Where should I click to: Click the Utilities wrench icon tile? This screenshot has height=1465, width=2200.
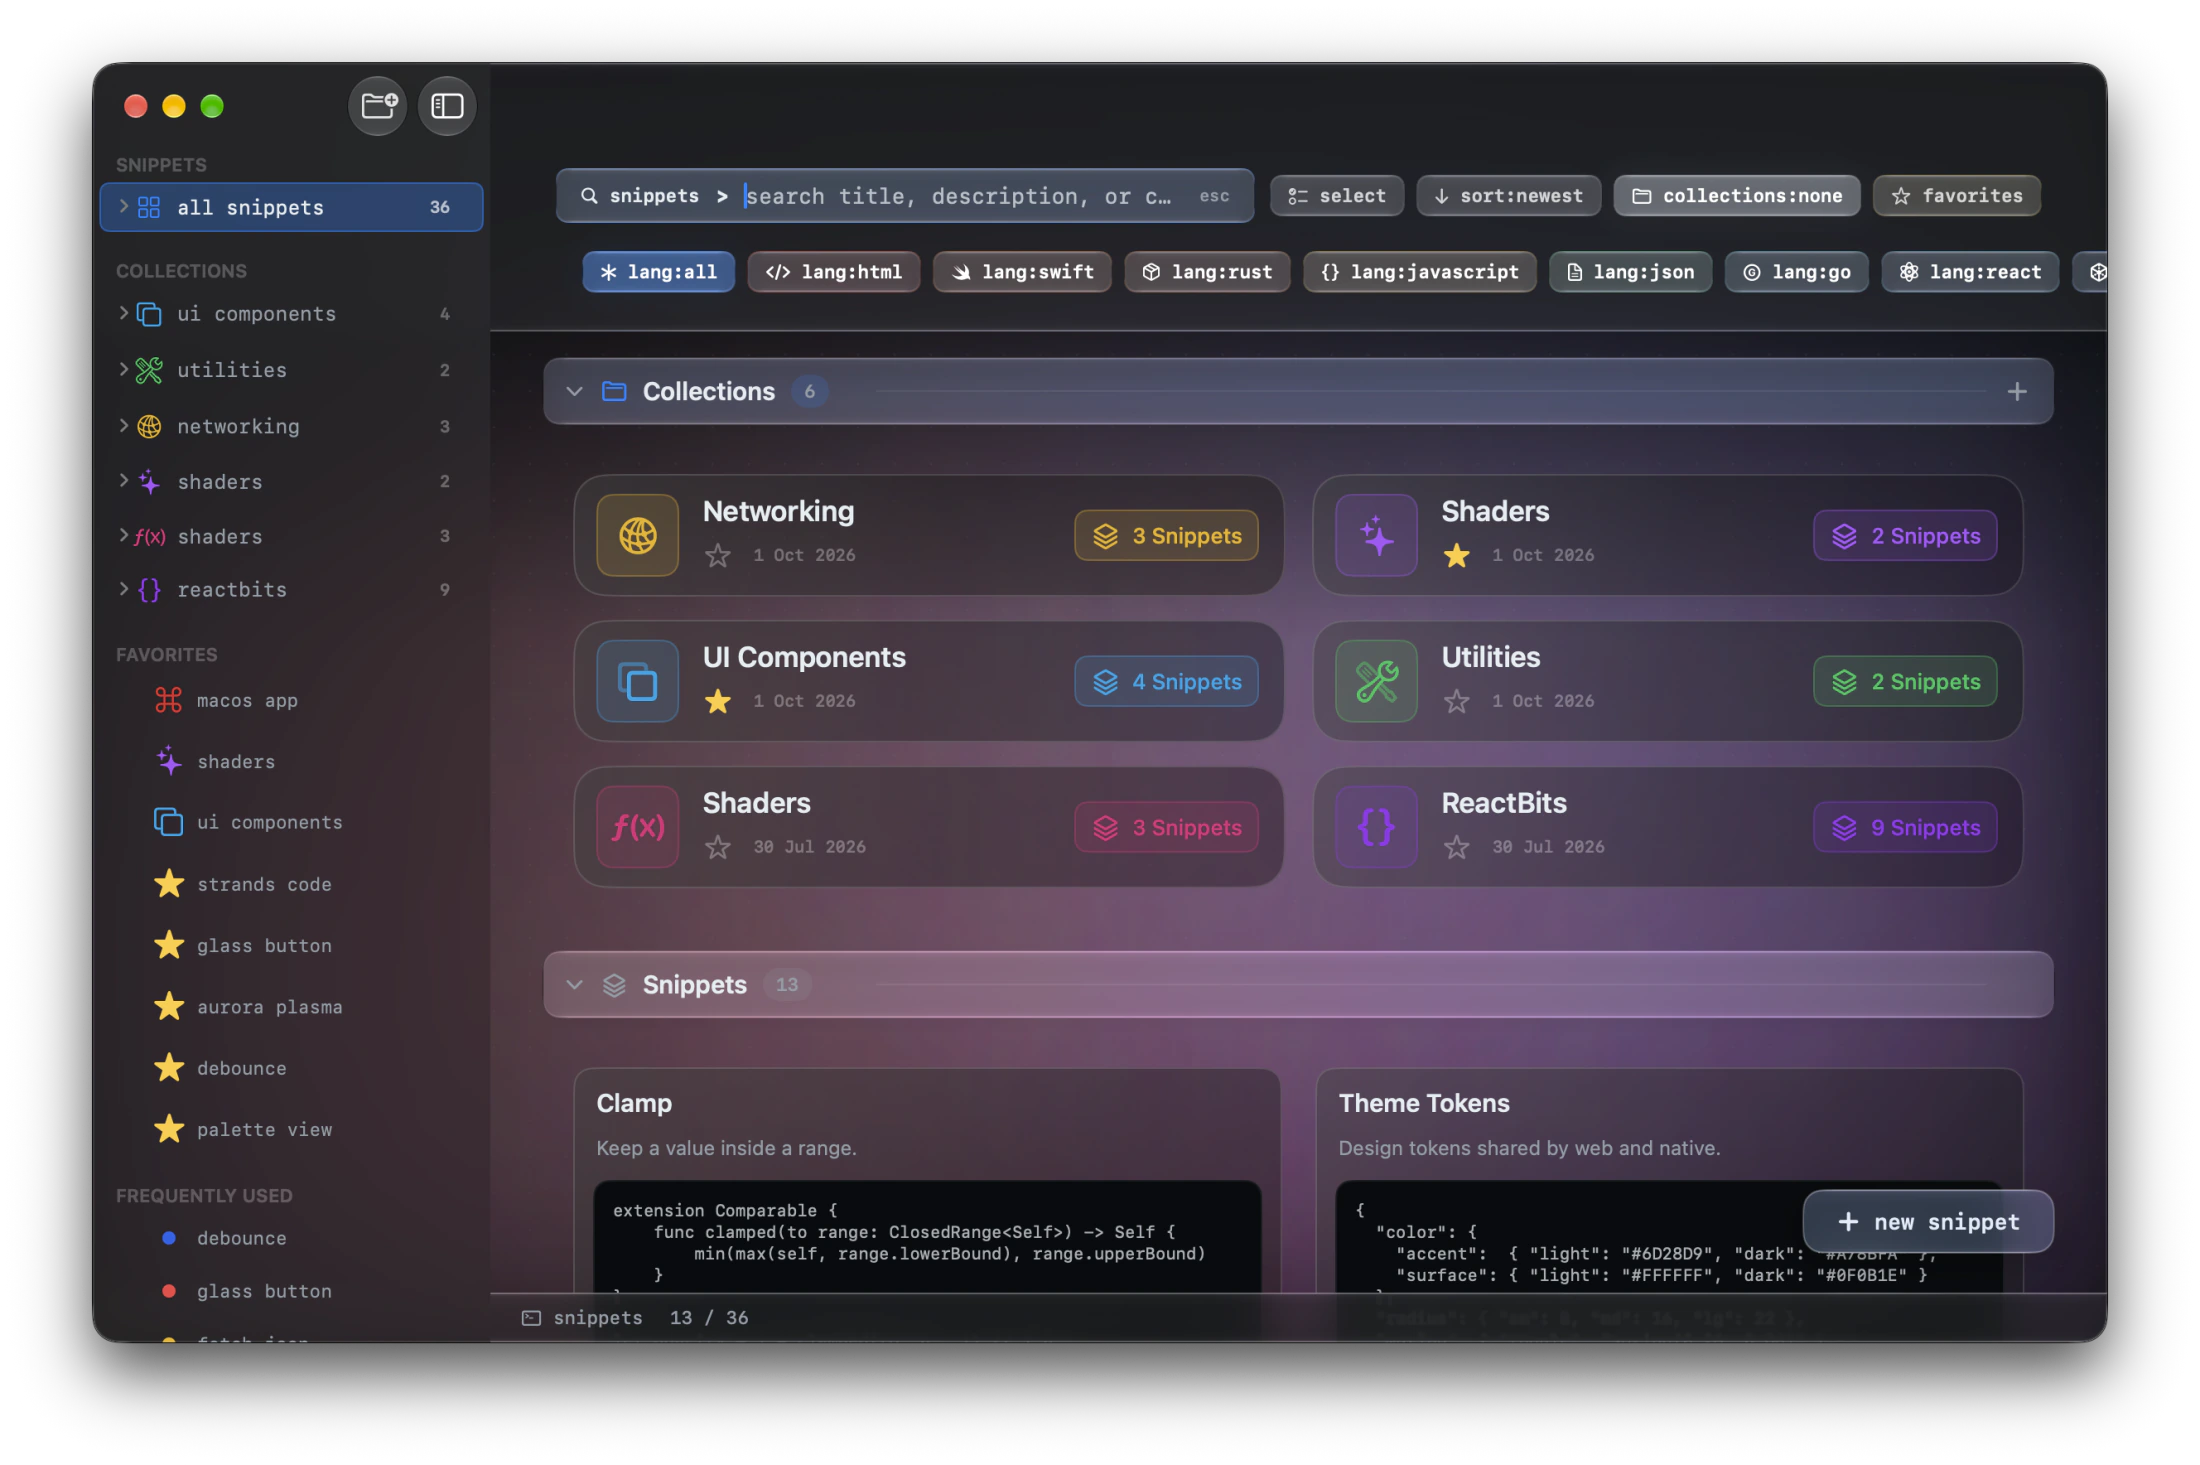[x=1377, y=681]
